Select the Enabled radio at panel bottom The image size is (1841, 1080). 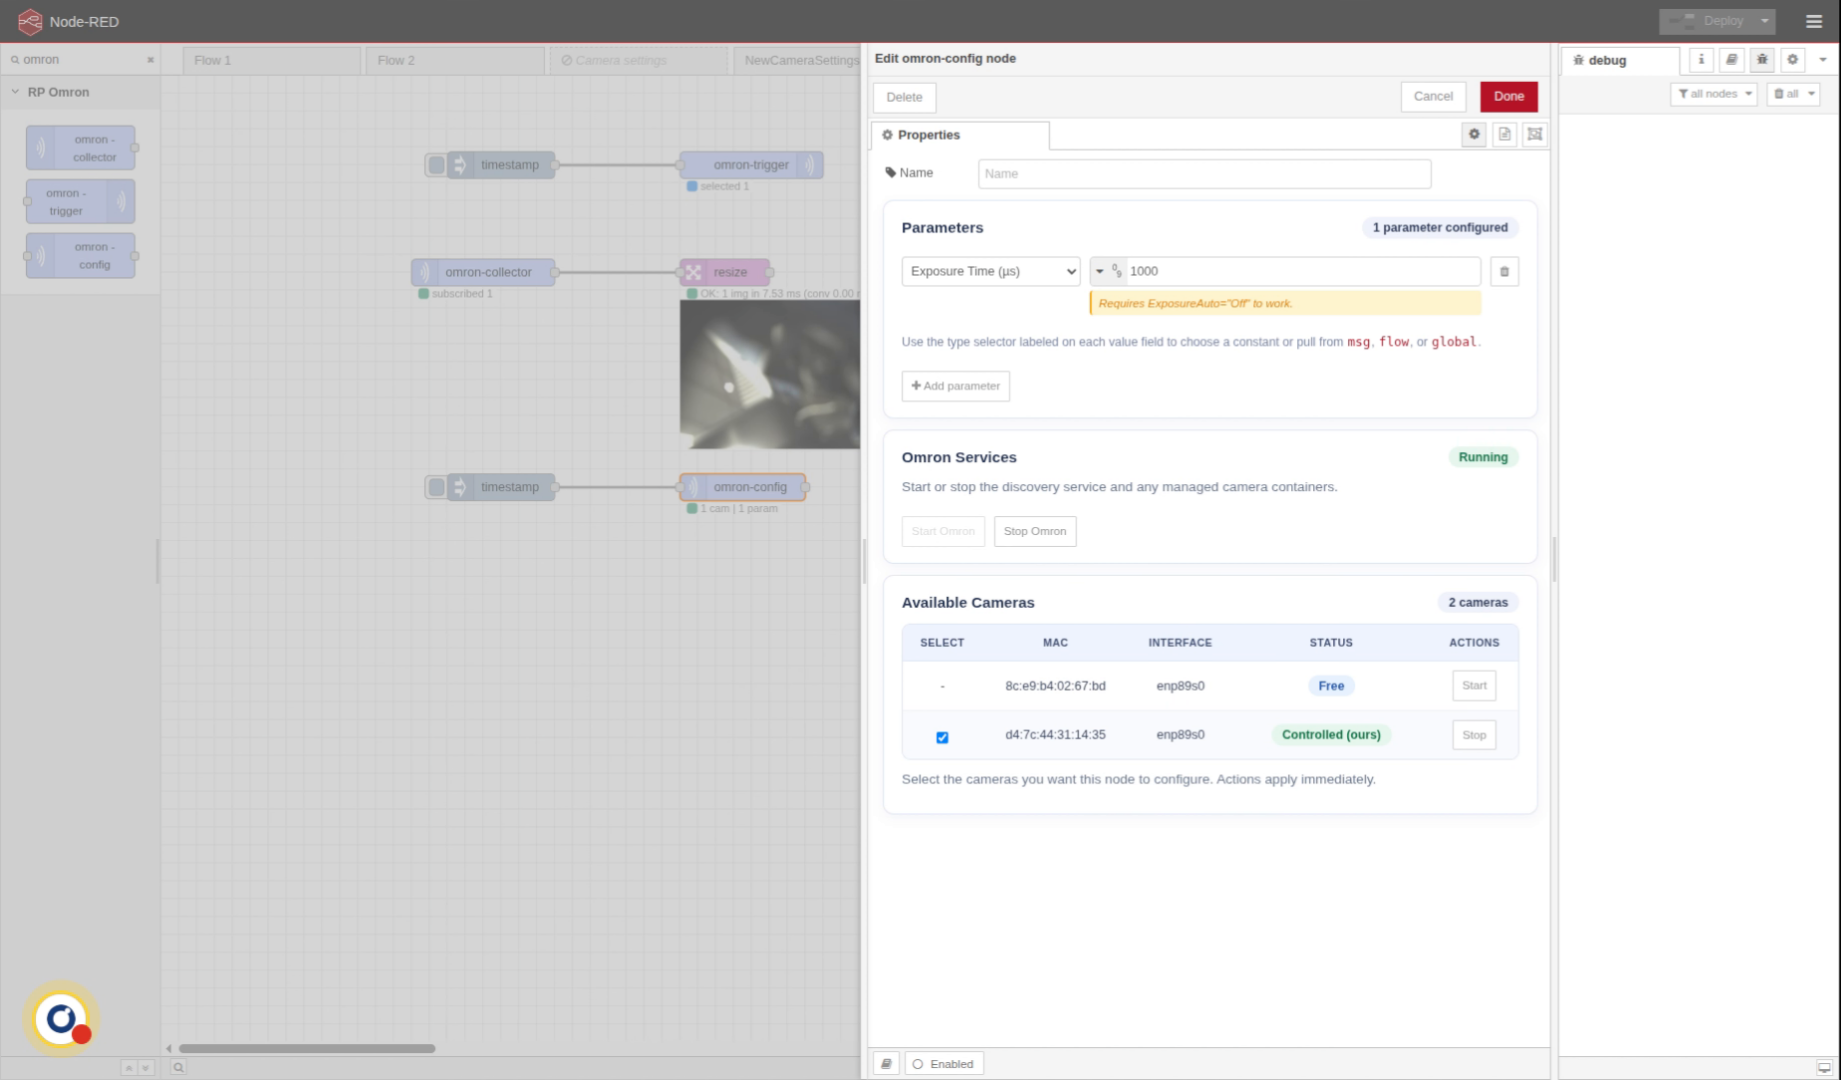[917, 1063]
